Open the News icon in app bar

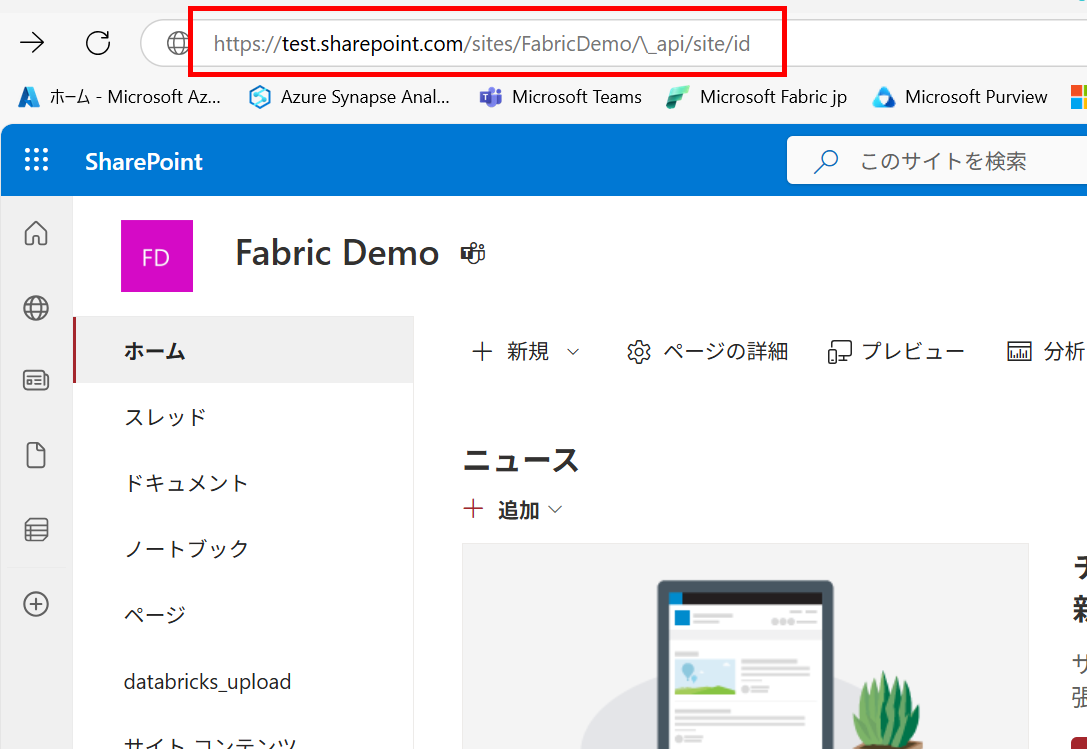[36, 380]
